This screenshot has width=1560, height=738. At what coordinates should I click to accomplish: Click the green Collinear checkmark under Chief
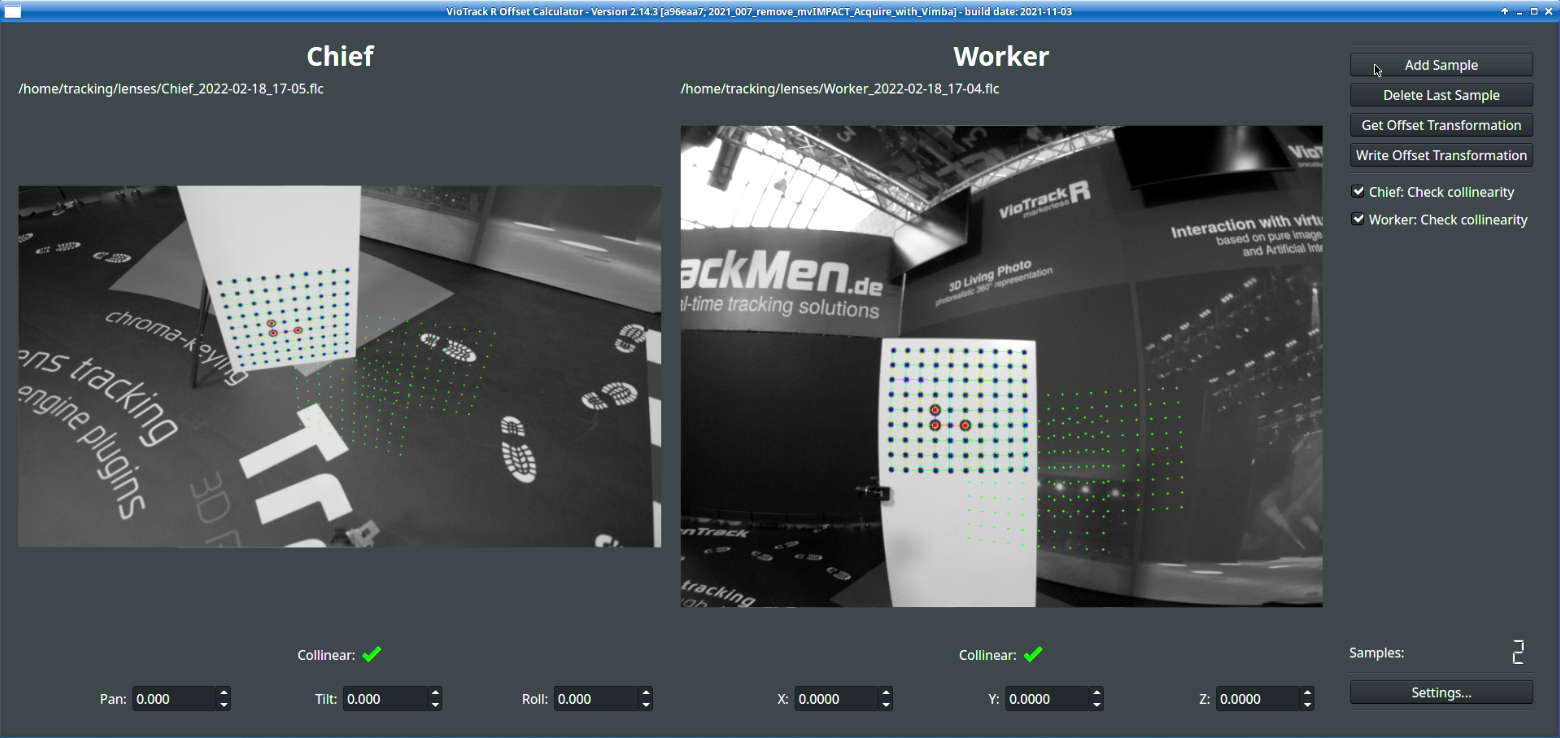(372, 655)
